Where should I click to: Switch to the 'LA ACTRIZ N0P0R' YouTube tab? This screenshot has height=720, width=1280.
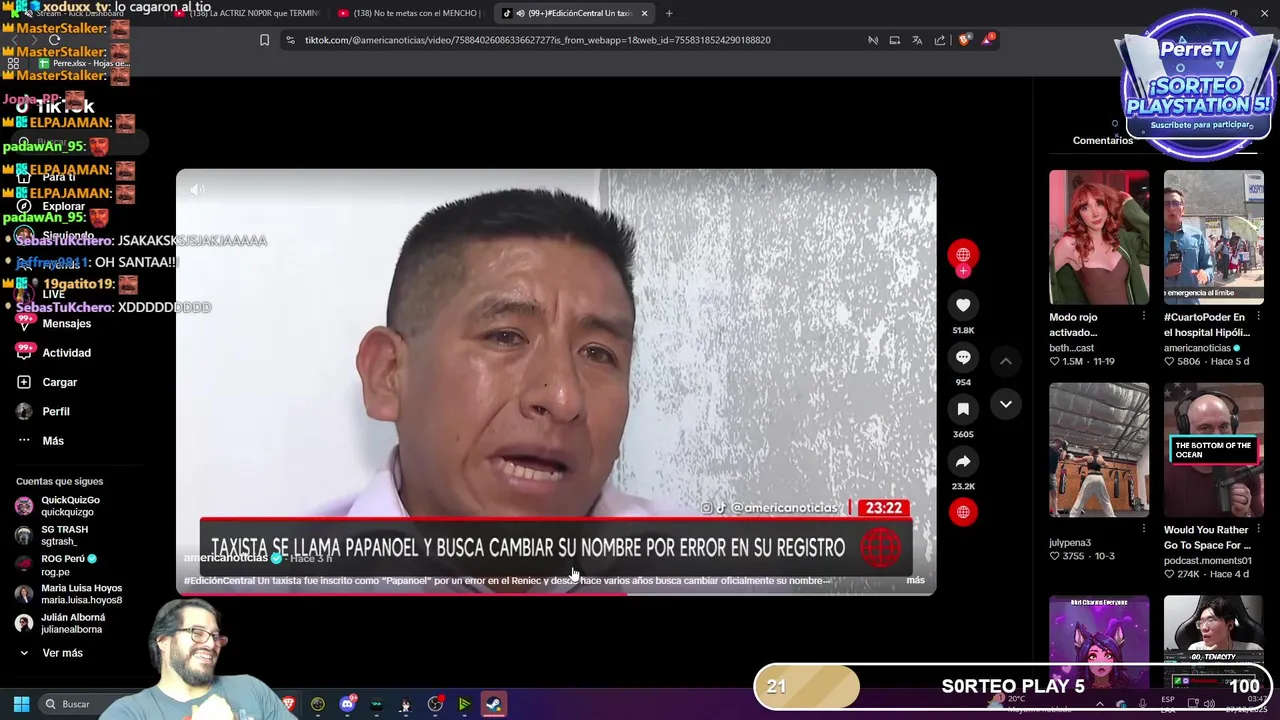(249, 13)
